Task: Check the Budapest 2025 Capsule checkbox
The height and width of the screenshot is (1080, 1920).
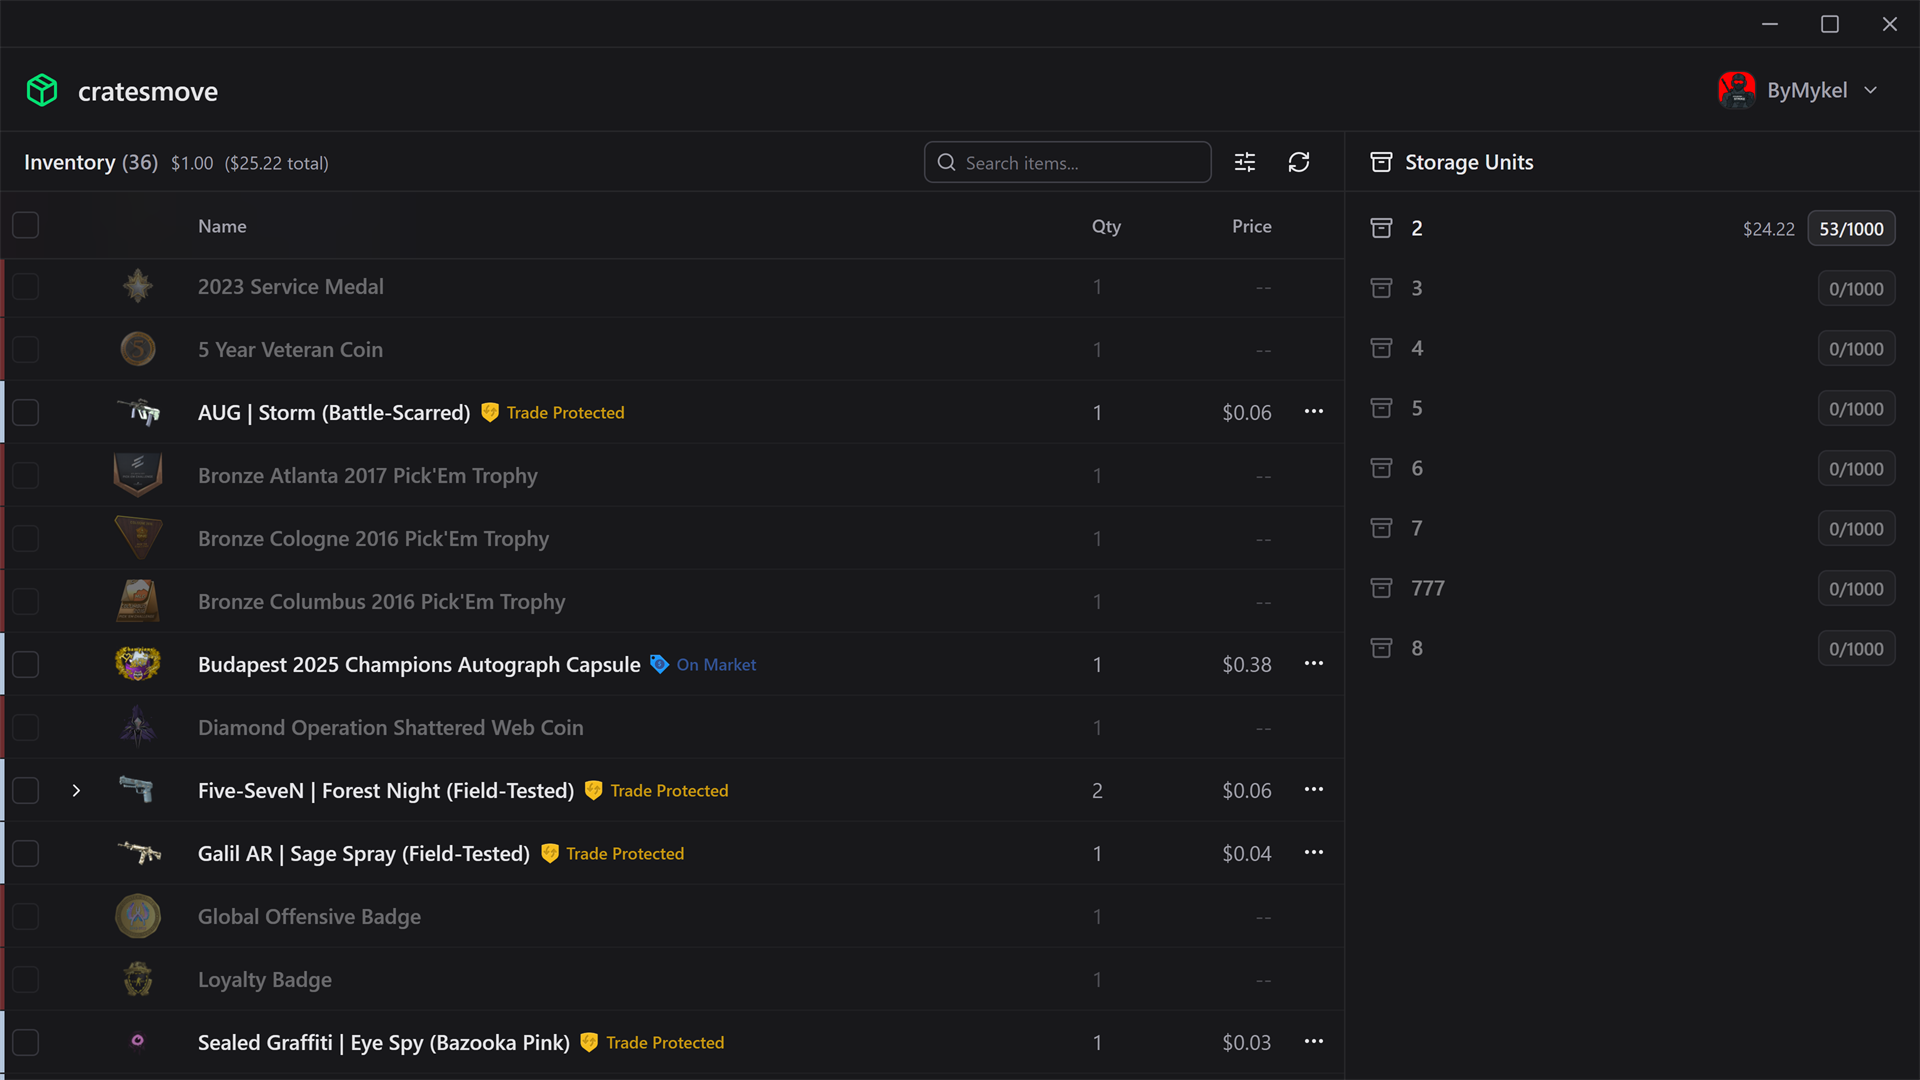Action: [x=26, y=664]
